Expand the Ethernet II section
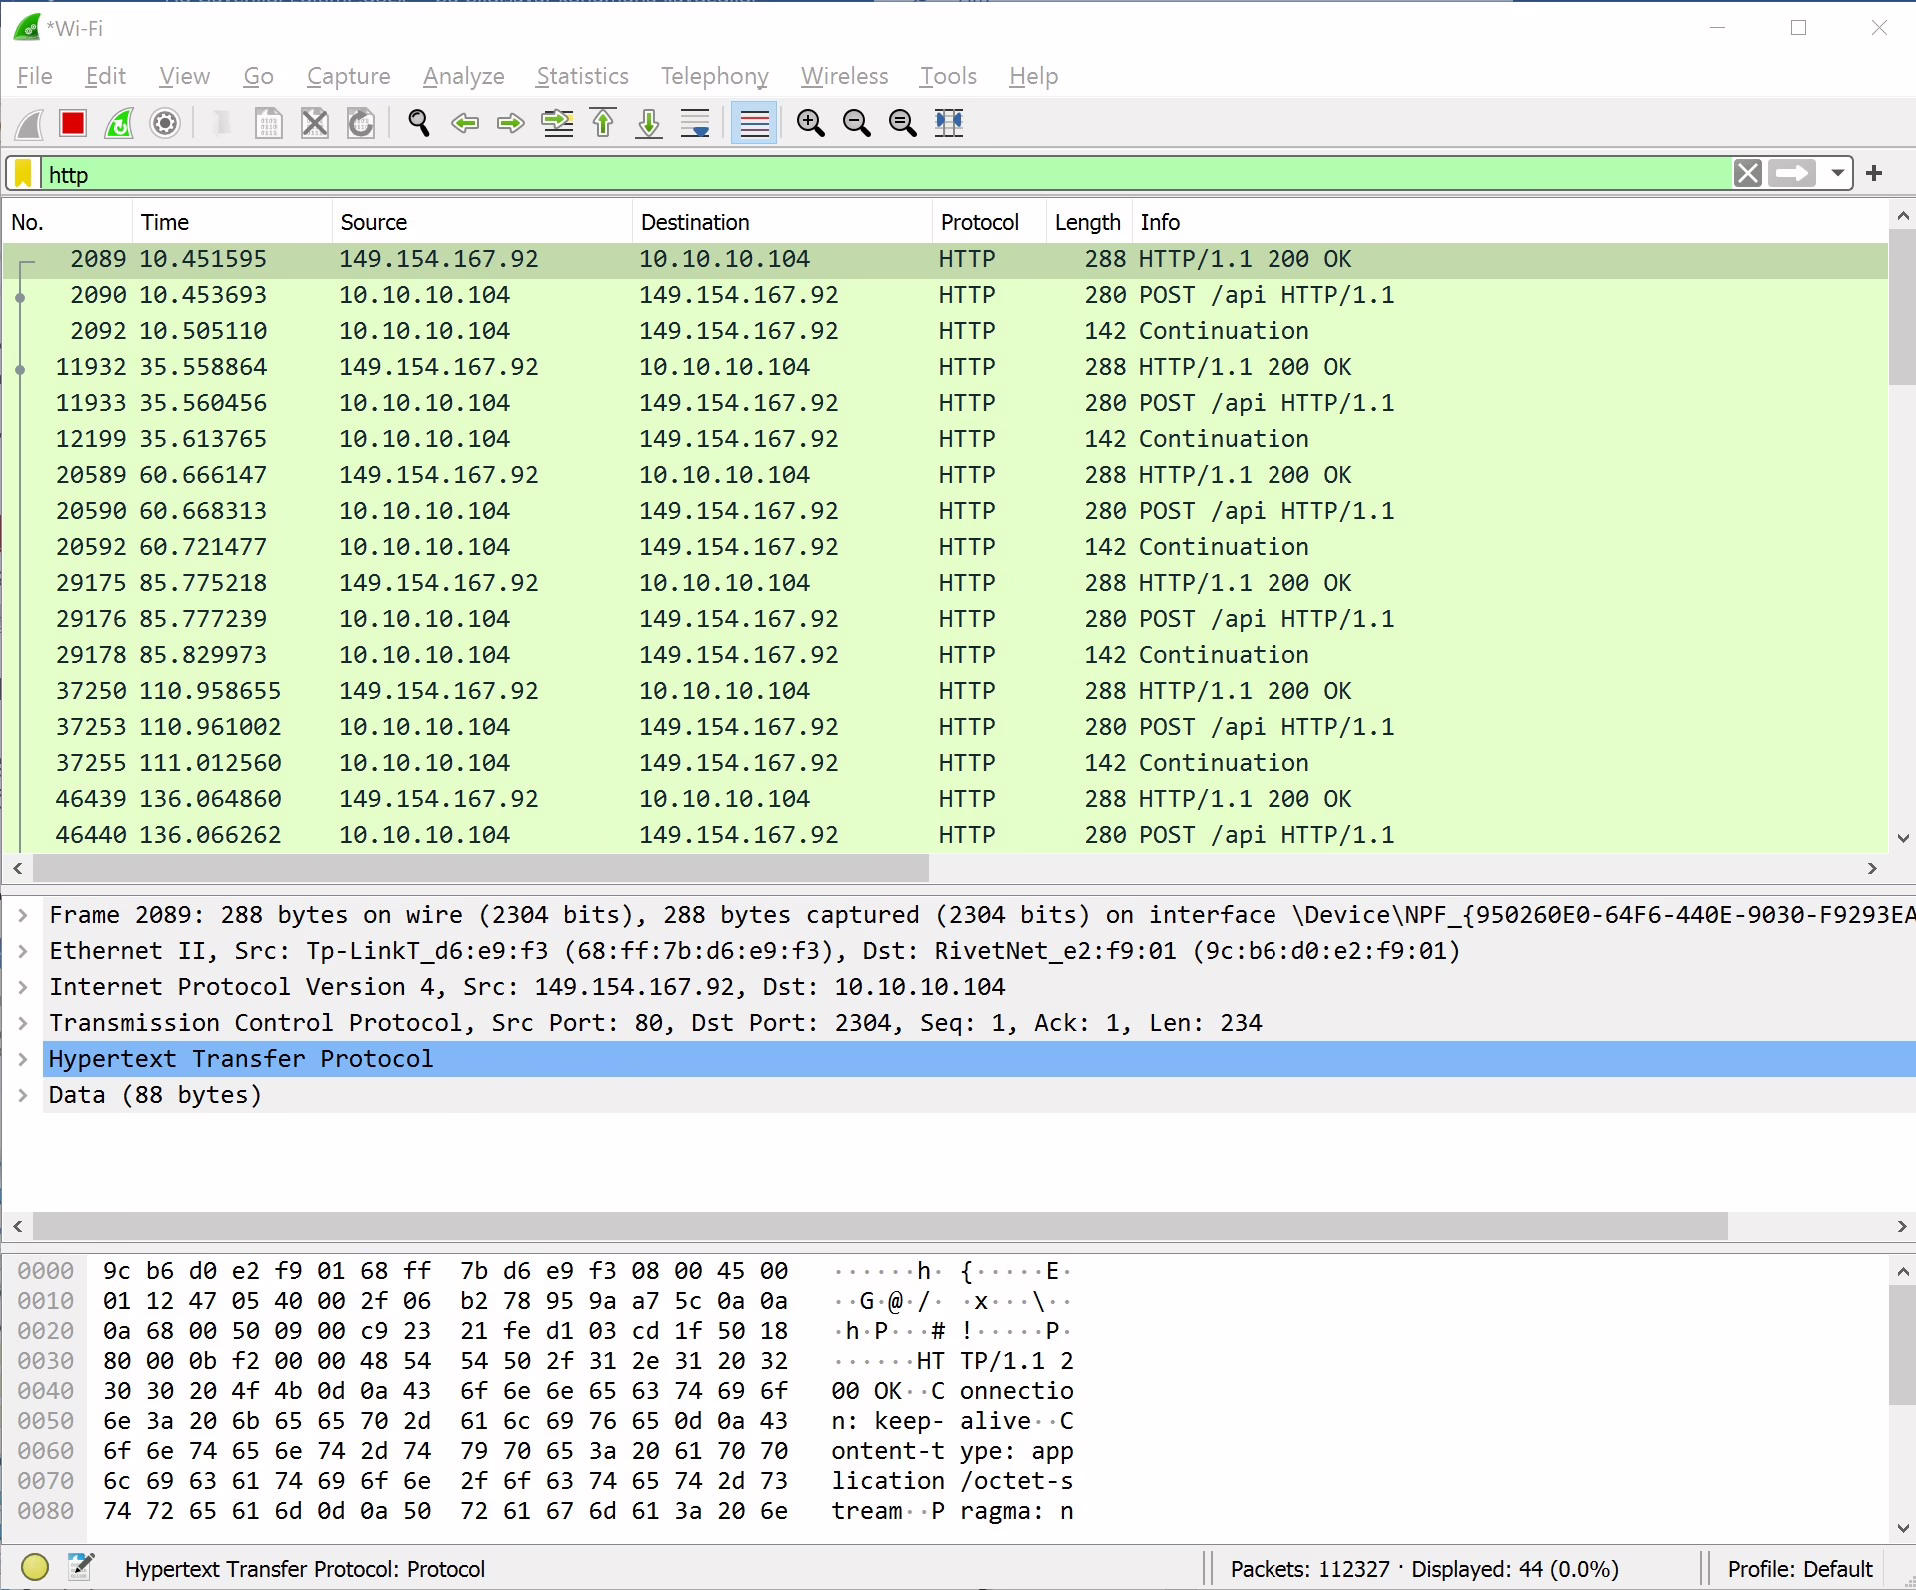Screen dimensions: 1916x1590 [23, 950]
